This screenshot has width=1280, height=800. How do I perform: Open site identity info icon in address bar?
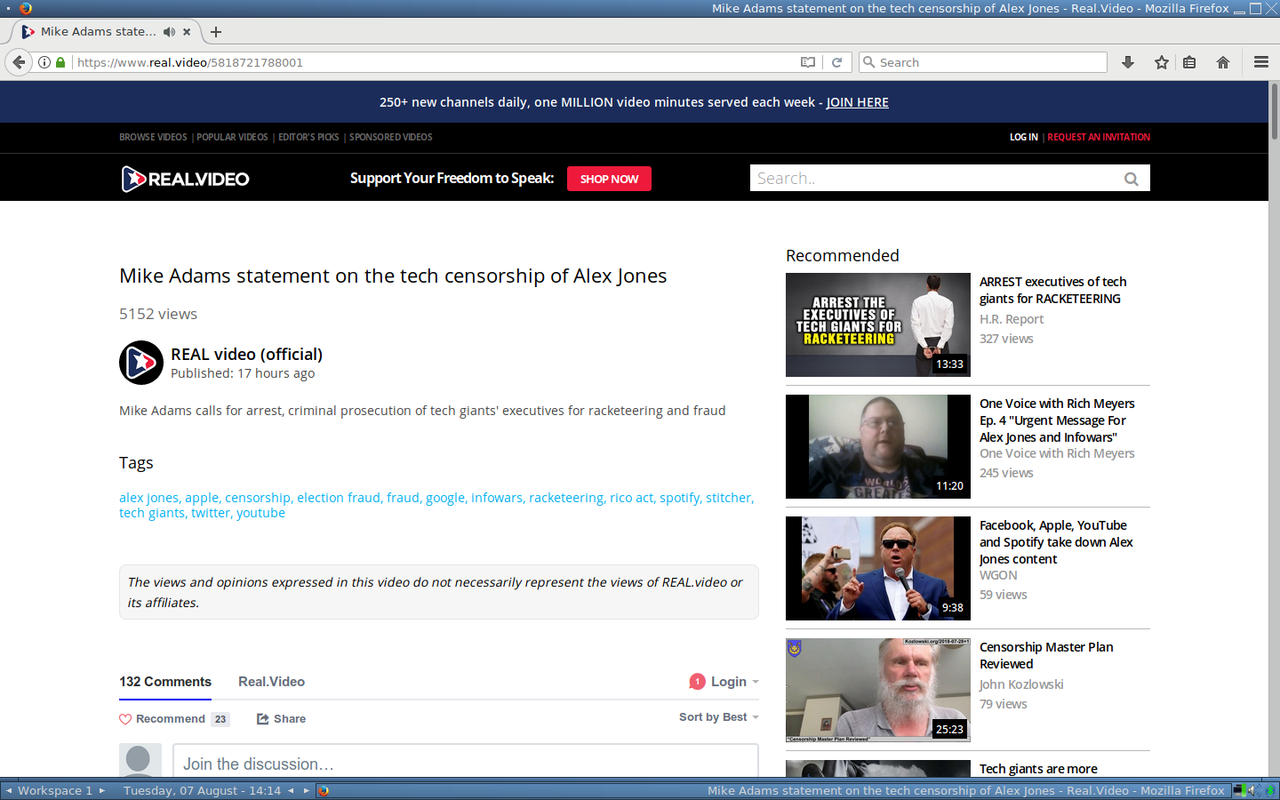pos(44,62)
